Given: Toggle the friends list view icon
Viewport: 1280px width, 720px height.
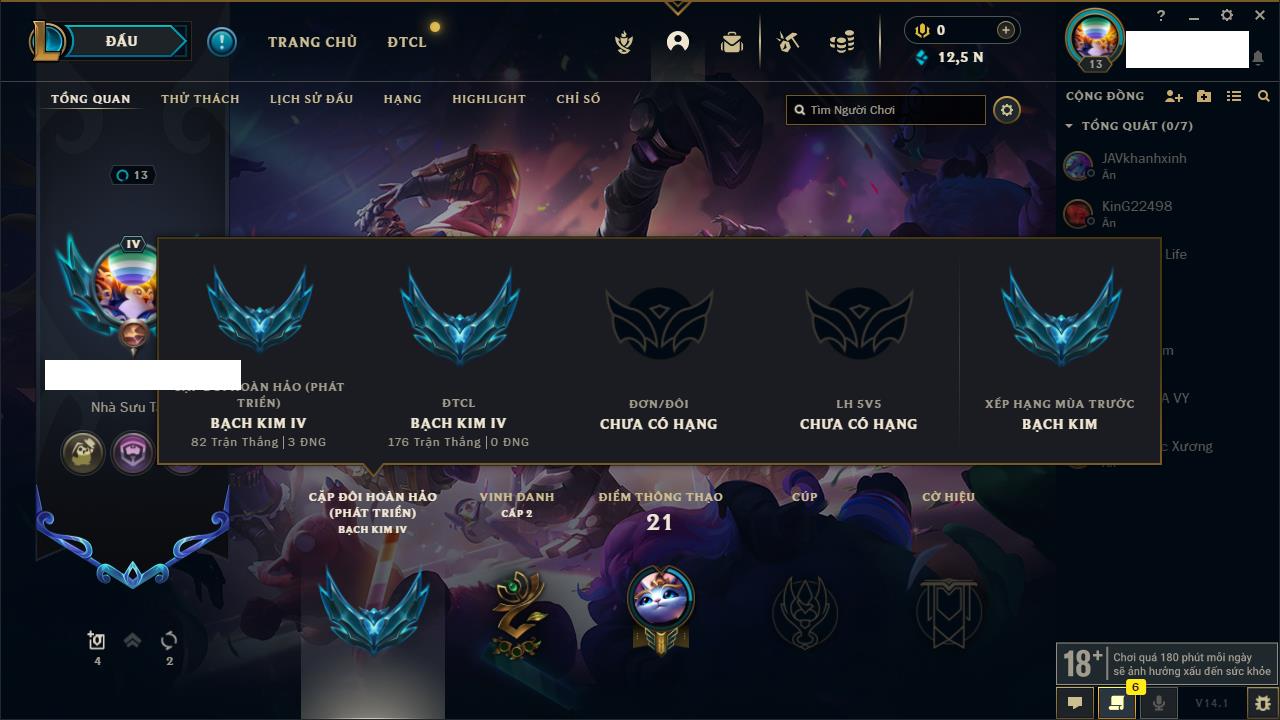Looking at the screenshot, I should pyautogui.click(x=1234, y=96).
